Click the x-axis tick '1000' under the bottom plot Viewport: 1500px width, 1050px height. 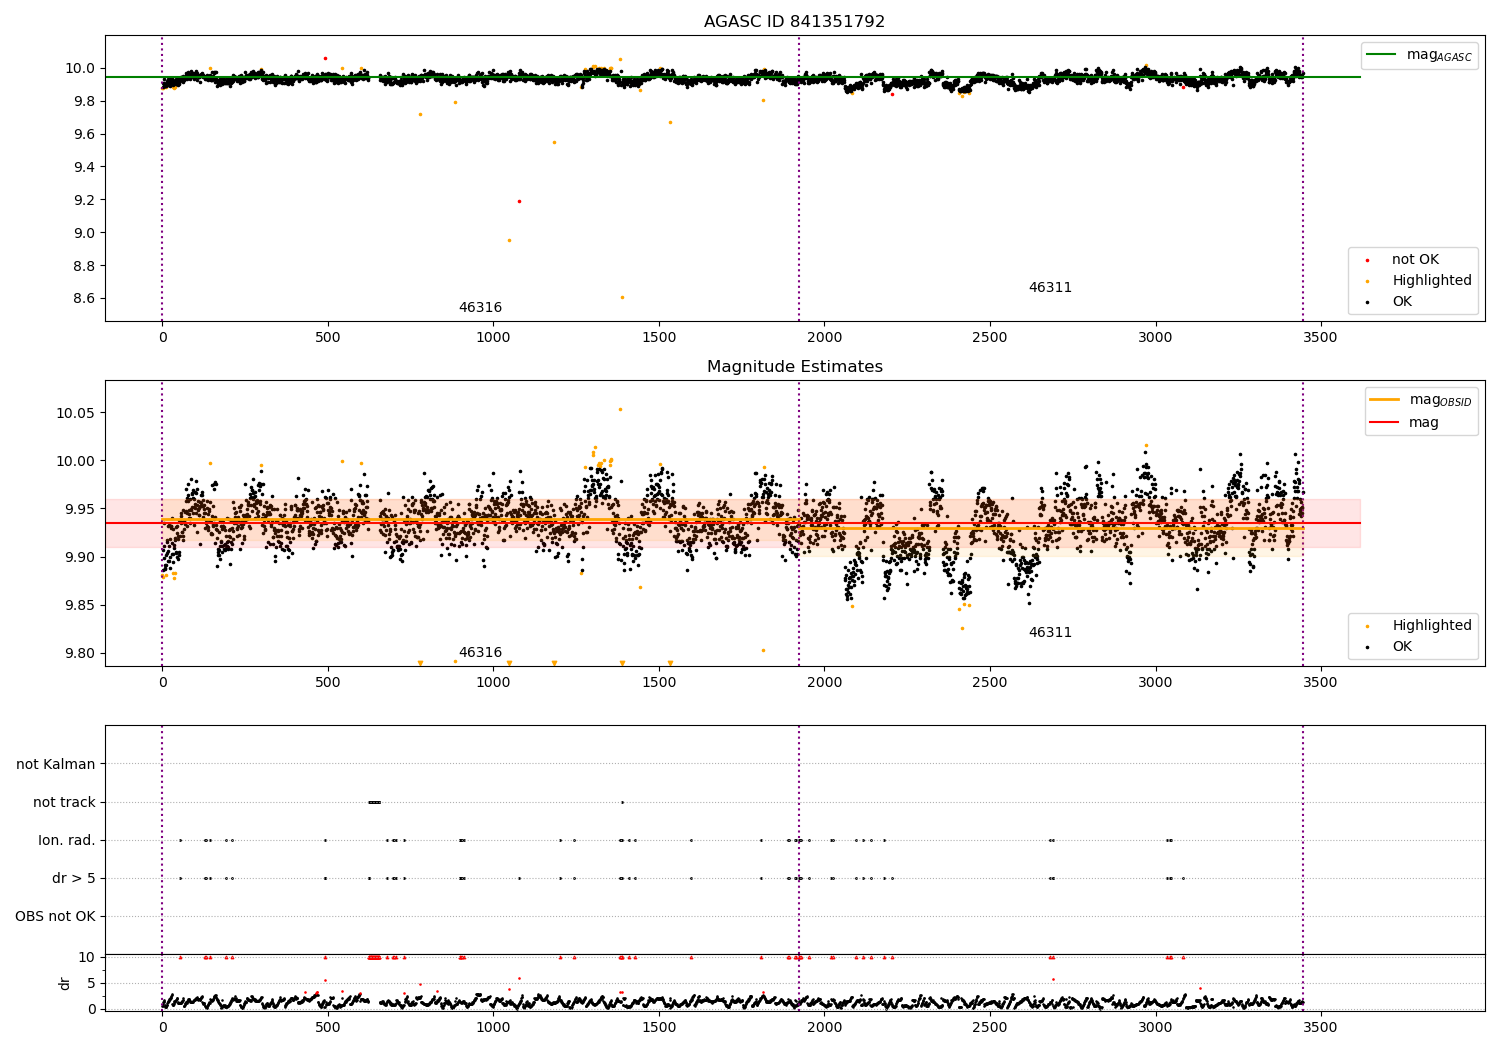coord(493,1027)
